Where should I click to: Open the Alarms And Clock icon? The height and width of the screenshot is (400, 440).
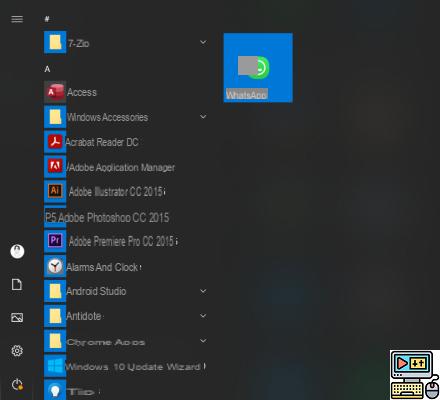coord(55,266)
